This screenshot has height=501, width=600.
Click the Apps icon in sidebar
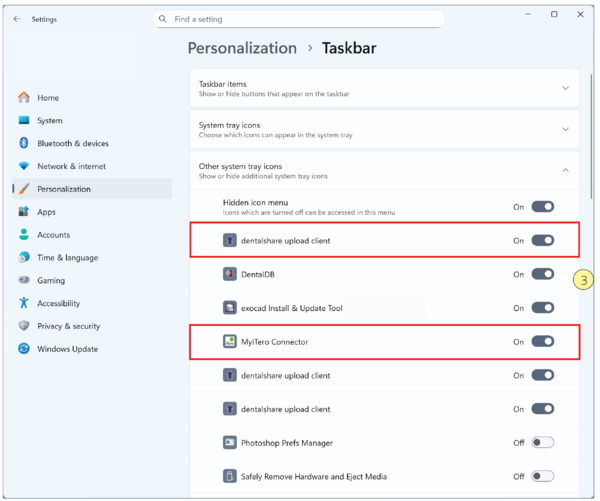click(24, 211)
